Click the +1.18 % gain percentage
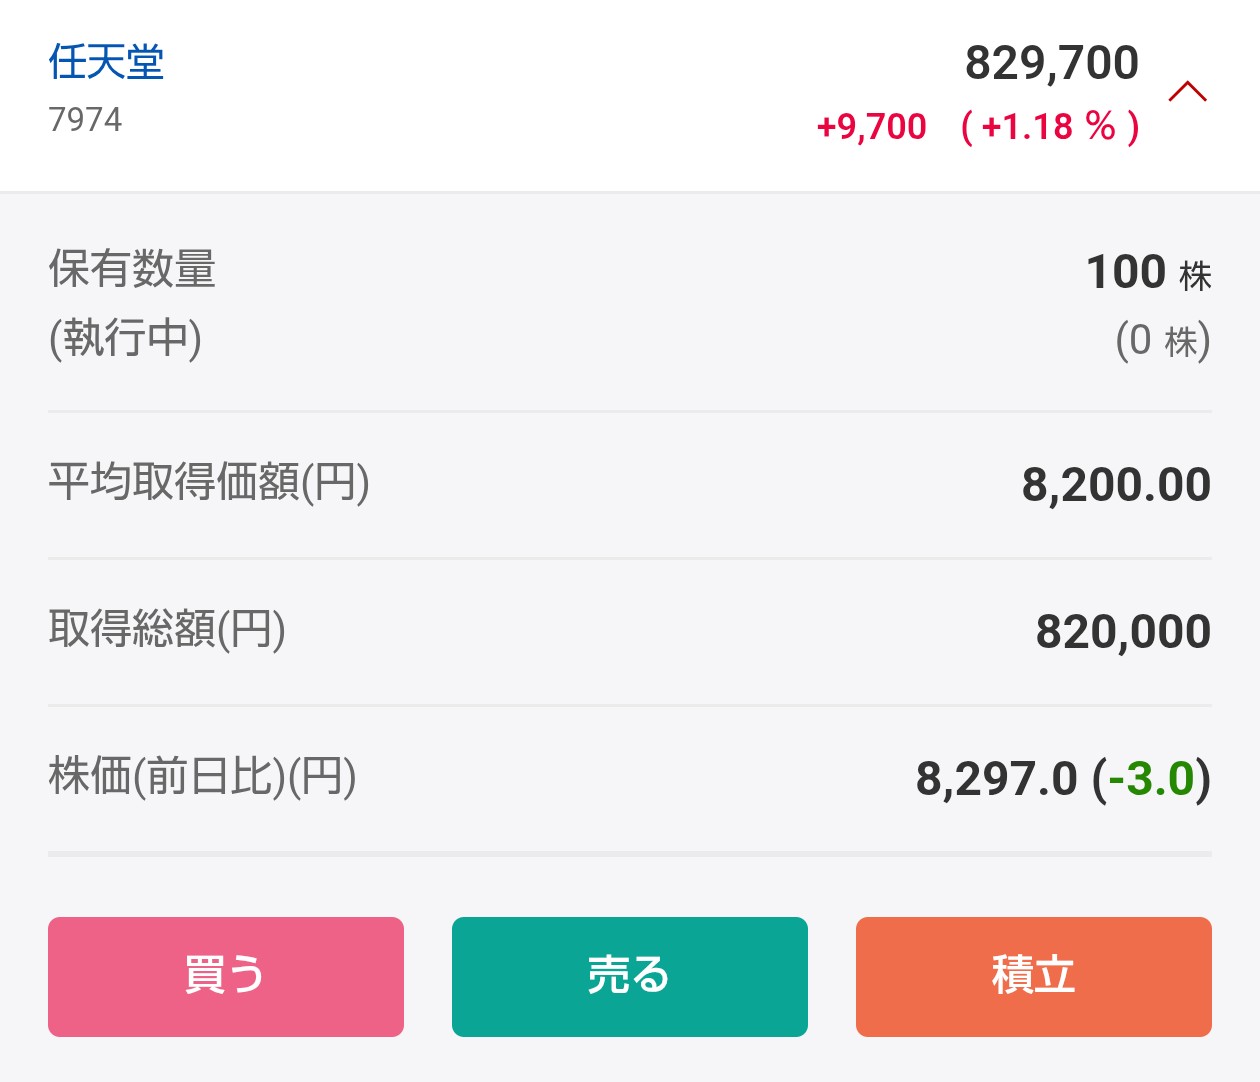 (x=1049, y=127)
